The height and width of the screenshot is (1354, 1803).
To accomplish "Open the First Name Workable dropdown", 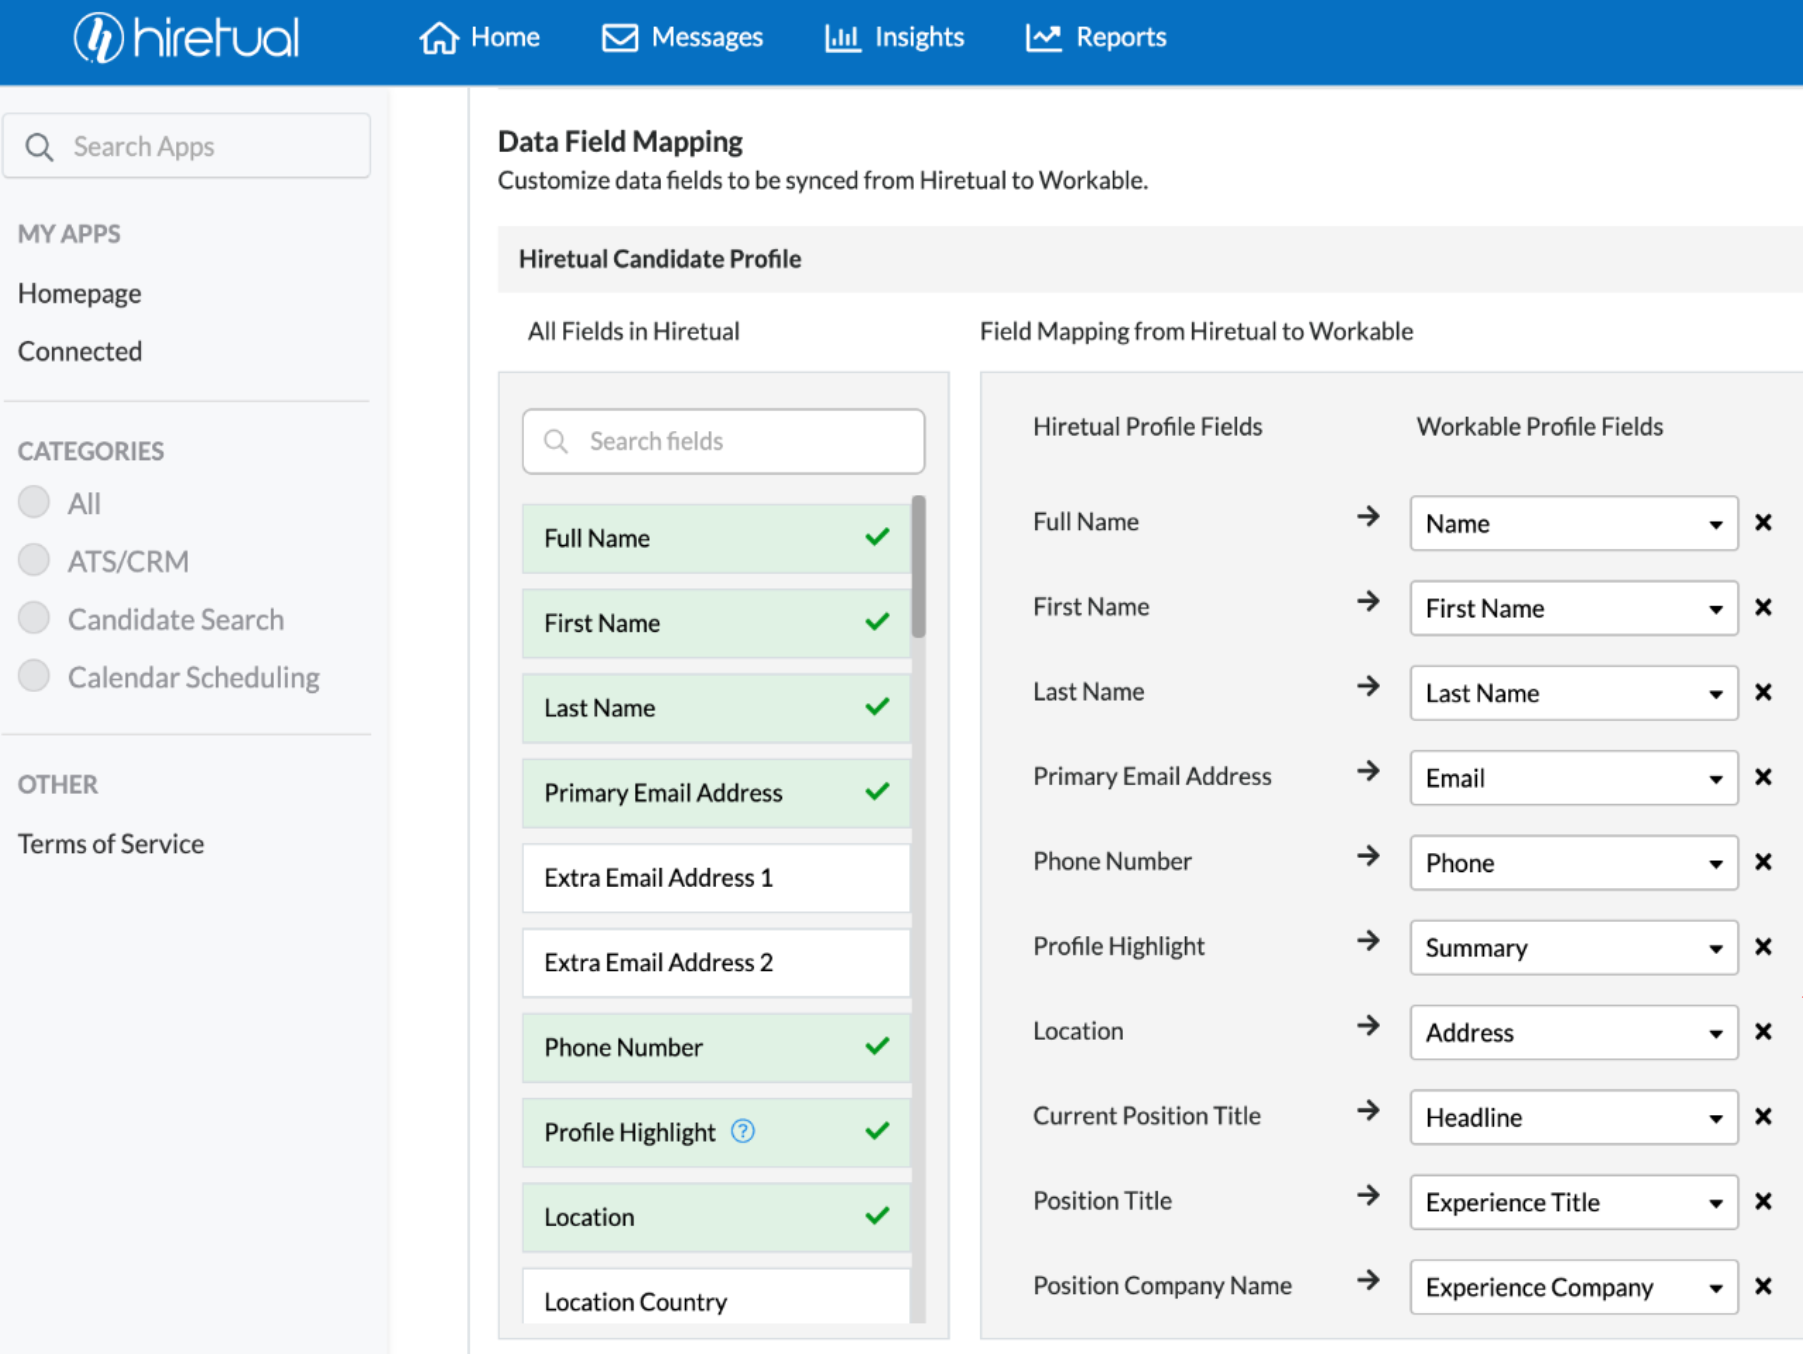I will click(x=1574, y=608).
